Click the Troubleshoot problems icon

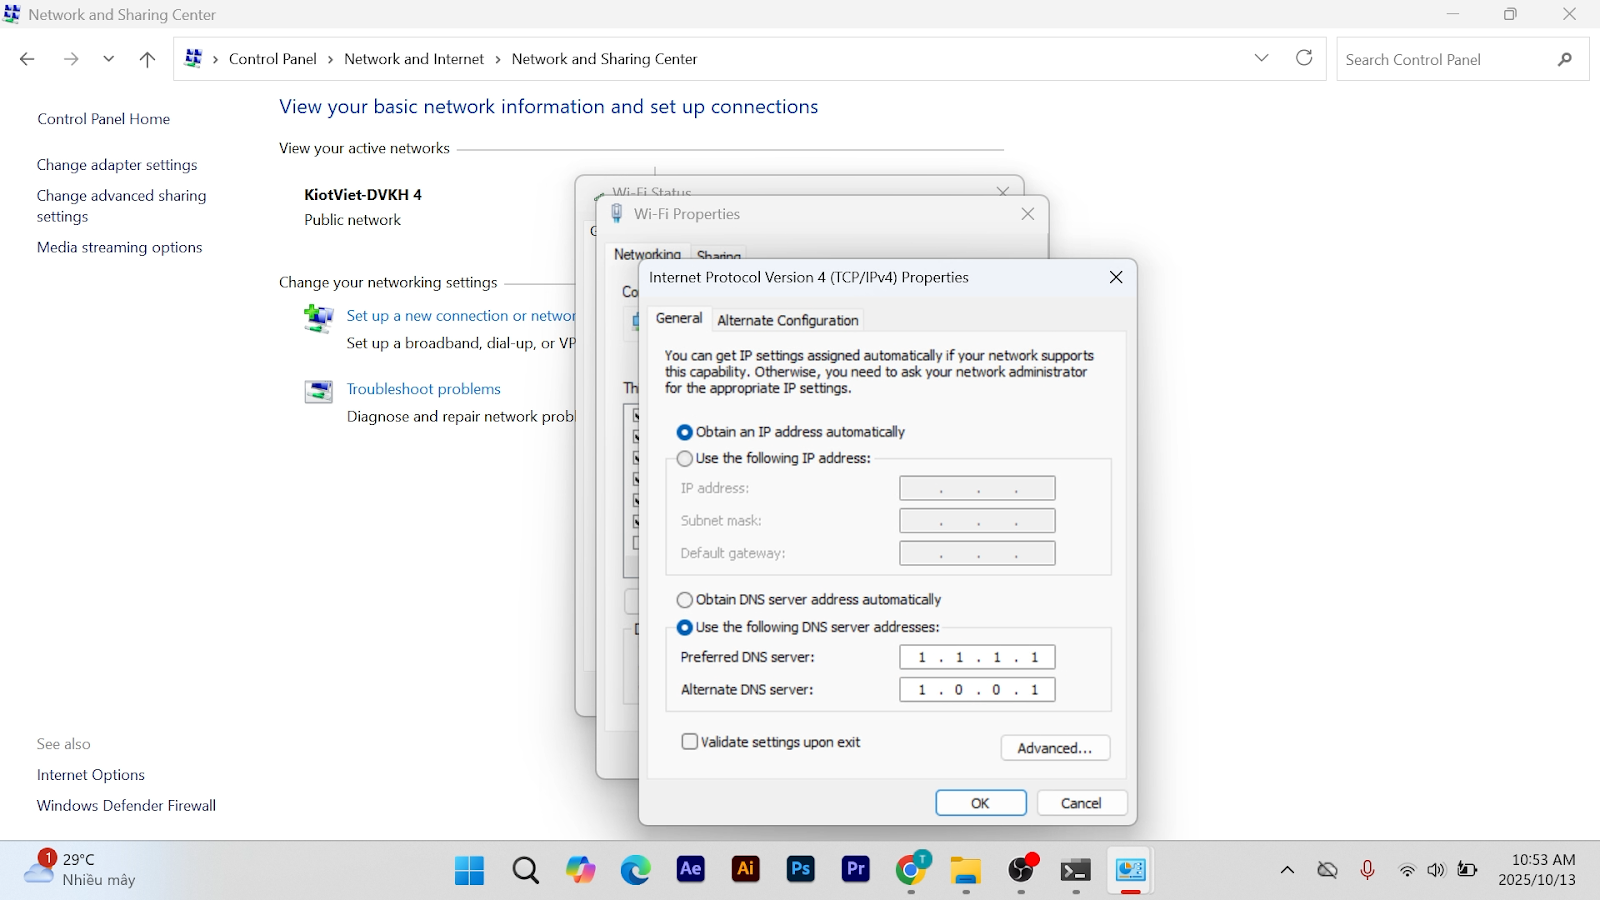318,391
